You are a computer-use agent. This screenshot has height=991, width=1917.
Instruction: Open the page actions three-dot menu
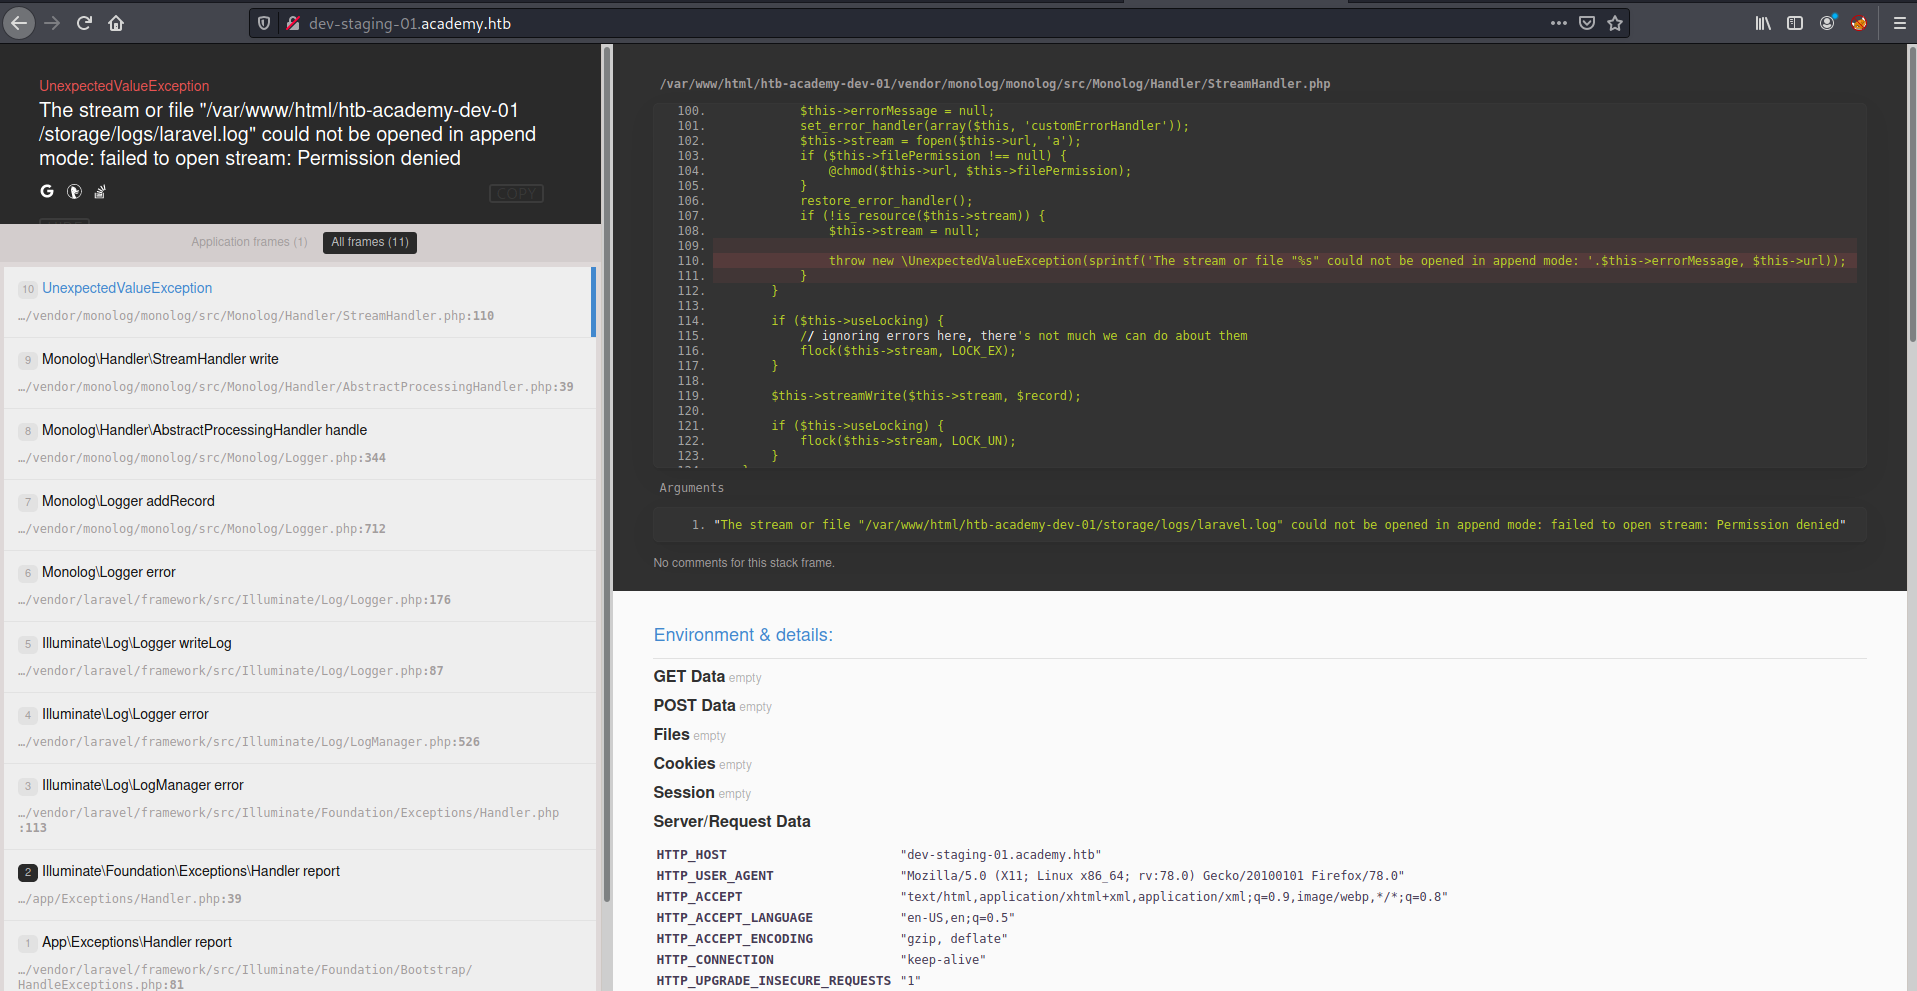[x=1558, y=23]
